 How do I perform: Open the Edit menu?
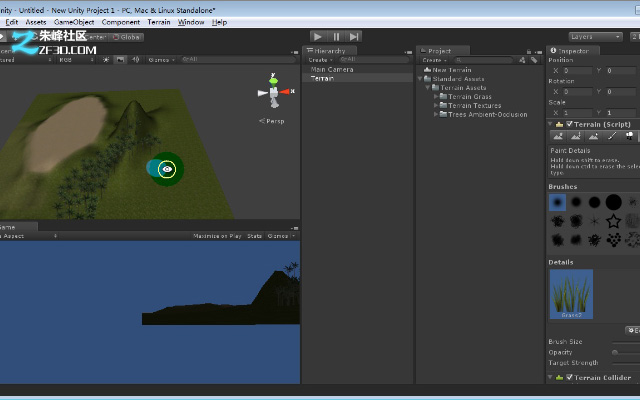click(11, 22)
